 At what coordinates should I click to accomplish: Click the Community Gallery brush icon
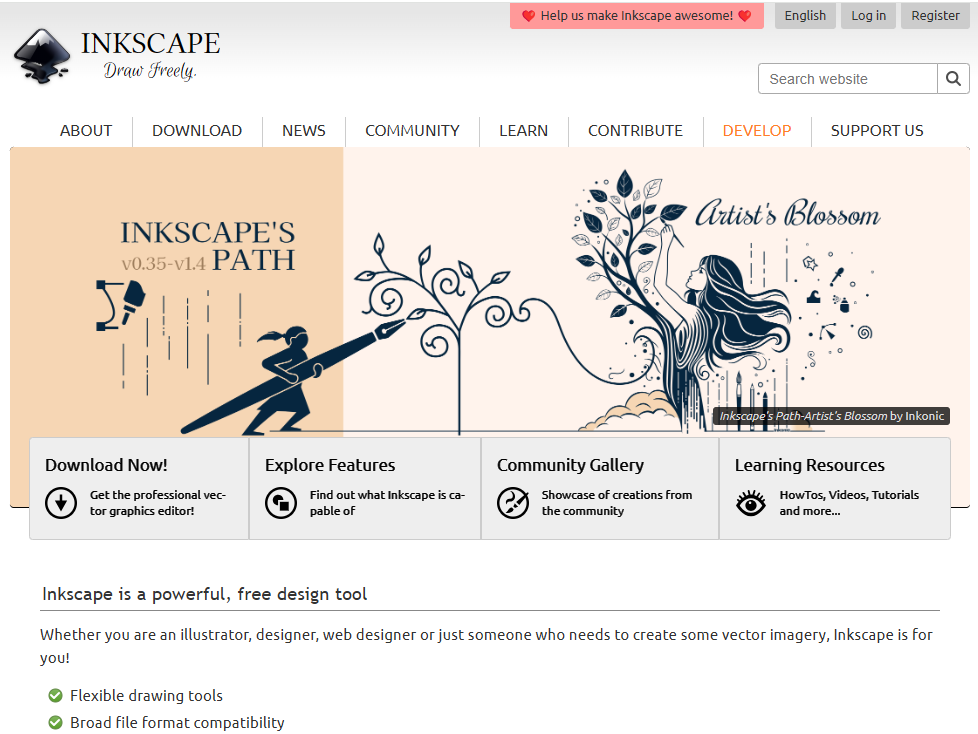tap(513, 502)
